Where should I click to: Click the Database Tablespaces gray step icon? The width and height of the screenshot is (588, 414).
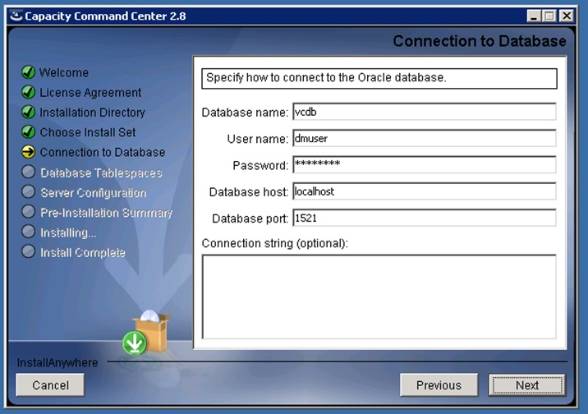tap(28, 172)
